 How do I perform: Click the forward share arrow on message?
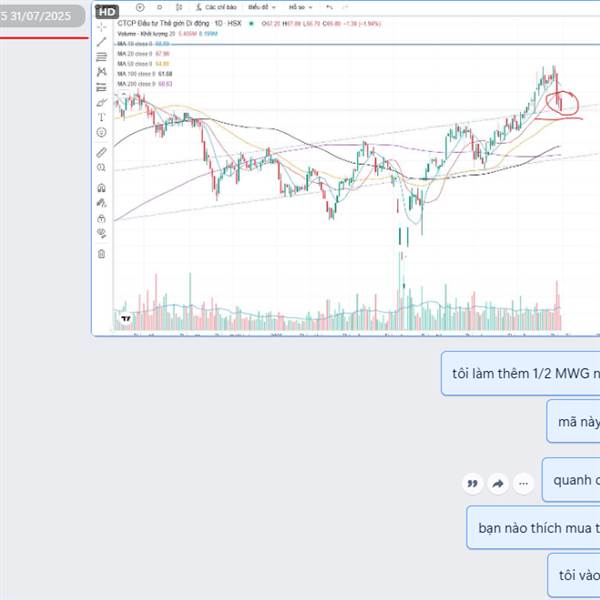[x=498, y=484]
